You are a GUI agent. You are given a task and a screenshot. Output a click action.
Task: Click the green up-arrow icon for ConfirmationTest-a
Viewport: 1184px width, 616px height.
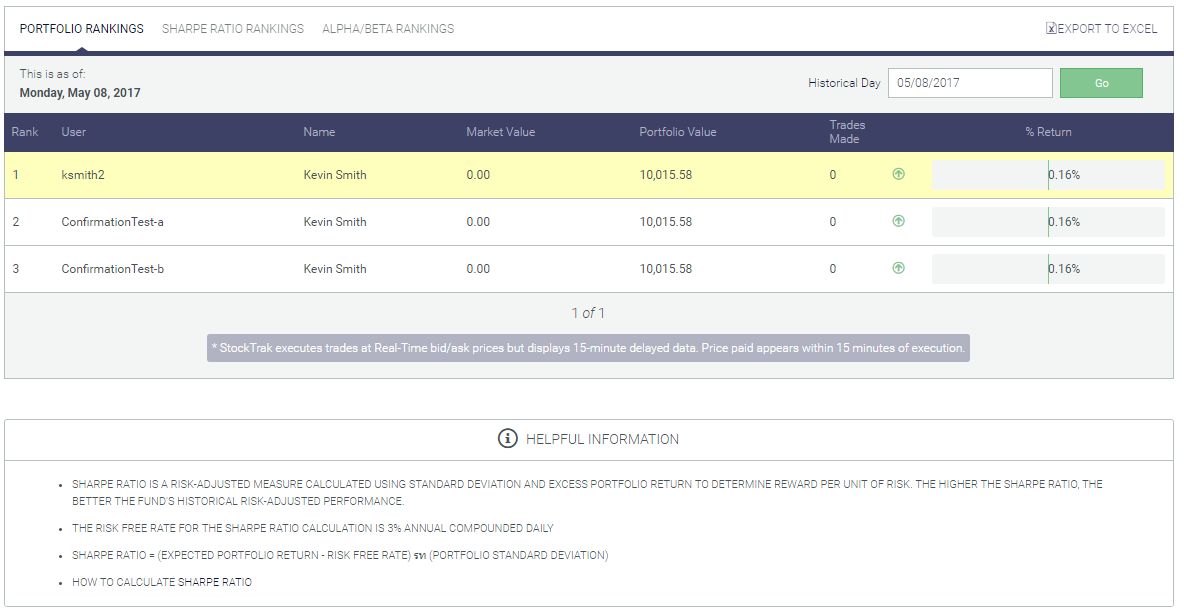tap(898, 221)
